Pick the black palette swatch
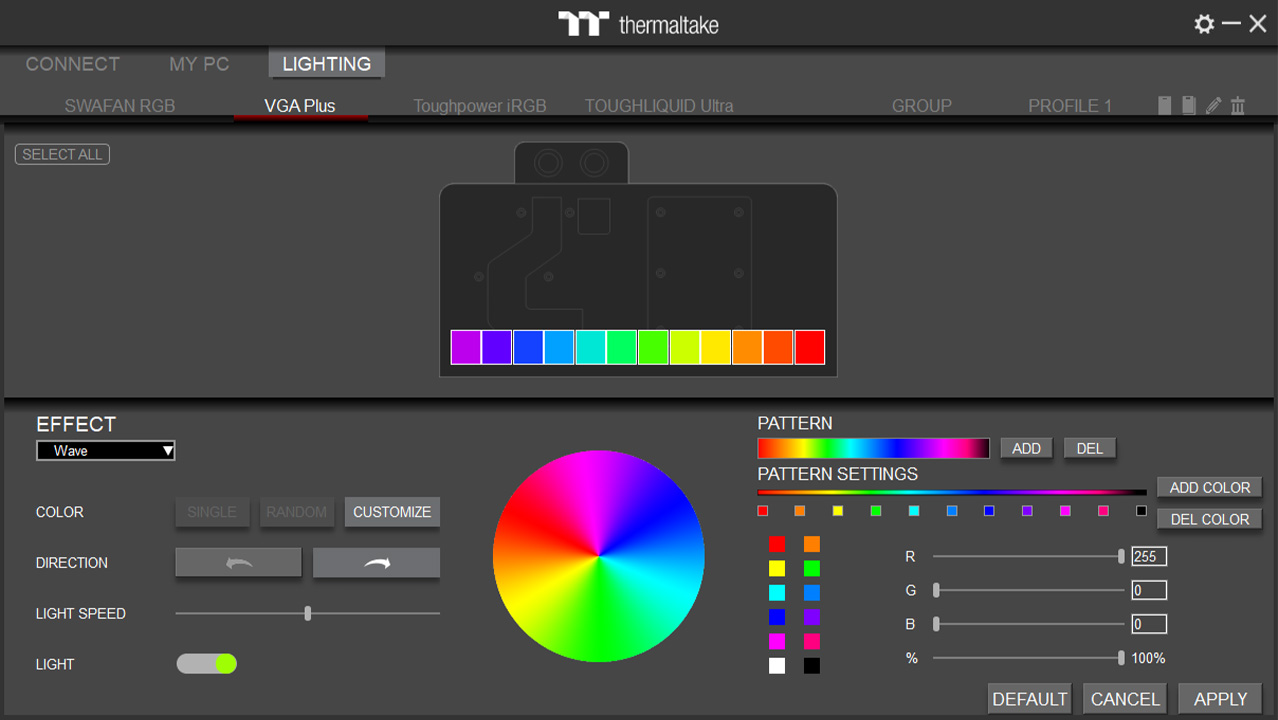1278x720 pixels. click(811, 665)
